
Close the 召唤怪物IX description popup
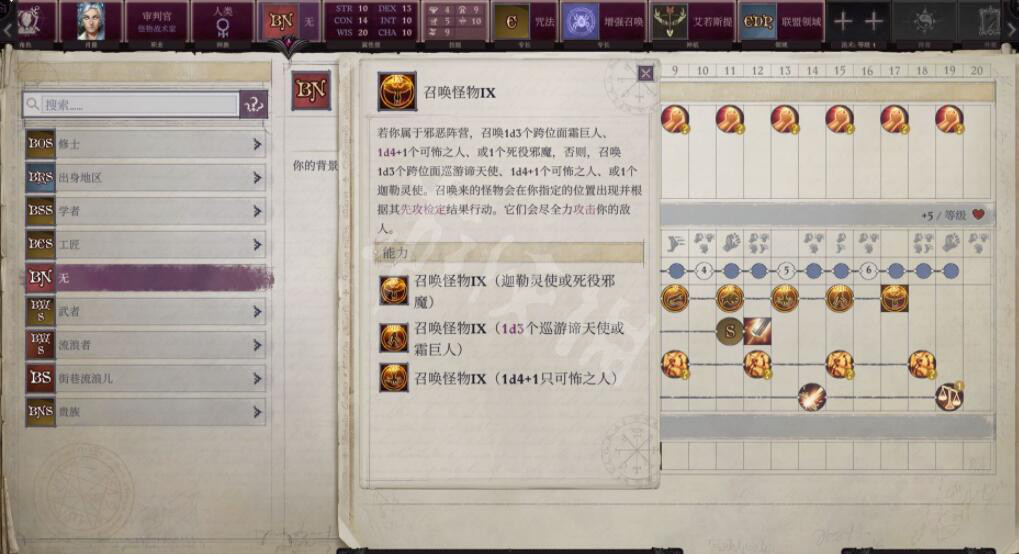point(645,73)
